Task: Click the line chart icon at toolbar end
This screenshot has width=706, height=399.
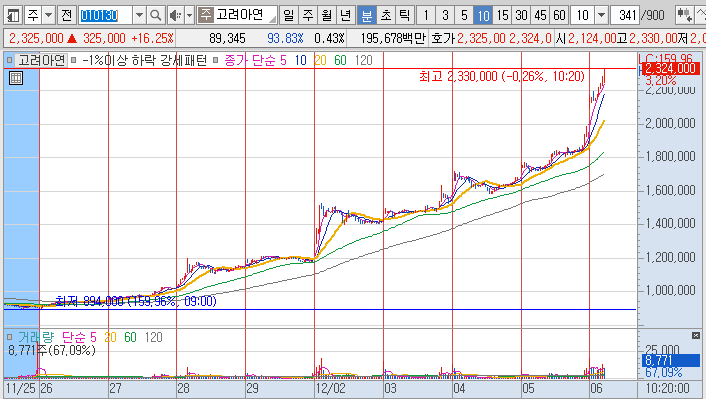Action: pos(701,16)
